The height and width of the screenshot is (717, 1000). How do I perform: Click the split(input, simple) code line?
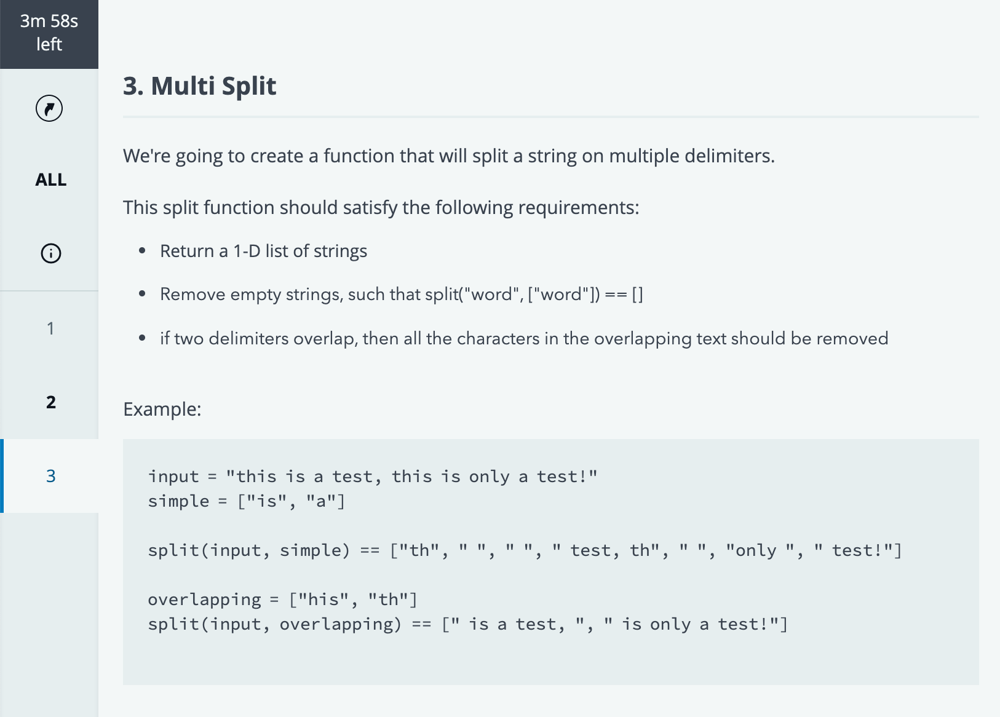[x=525, y=551]
